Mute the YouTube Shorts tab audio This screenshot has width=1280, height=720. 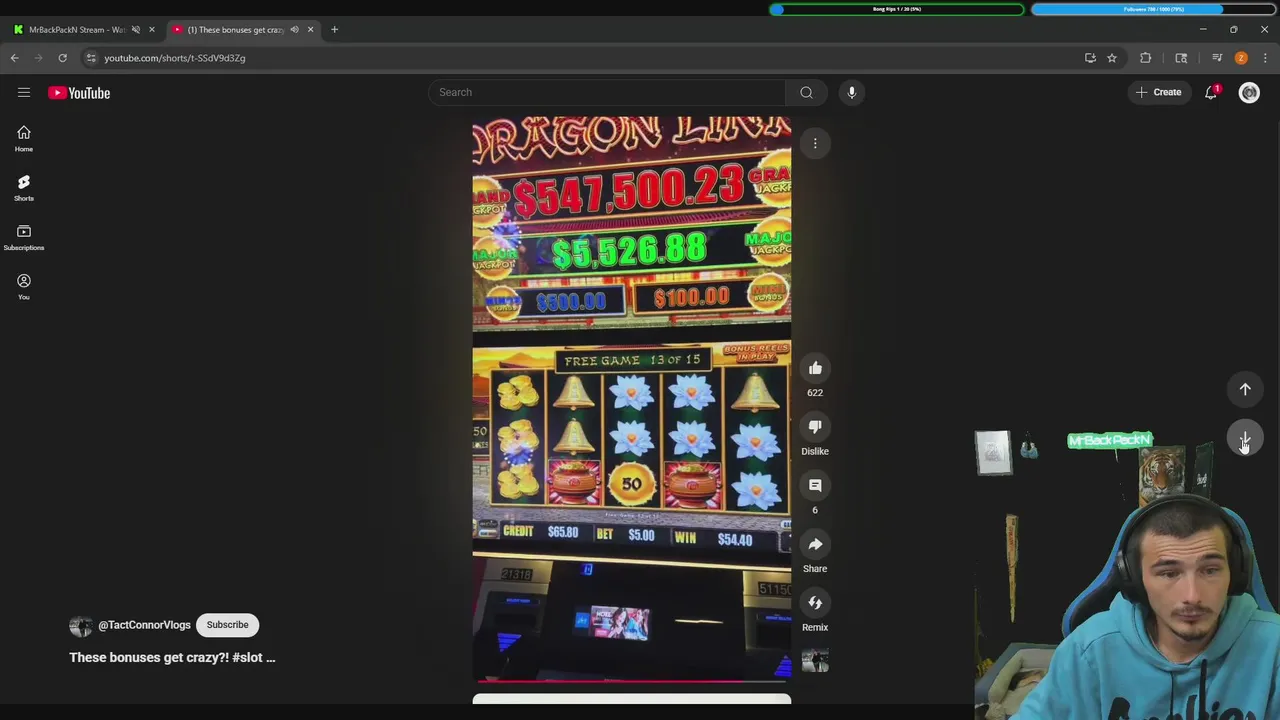point(294,30)
